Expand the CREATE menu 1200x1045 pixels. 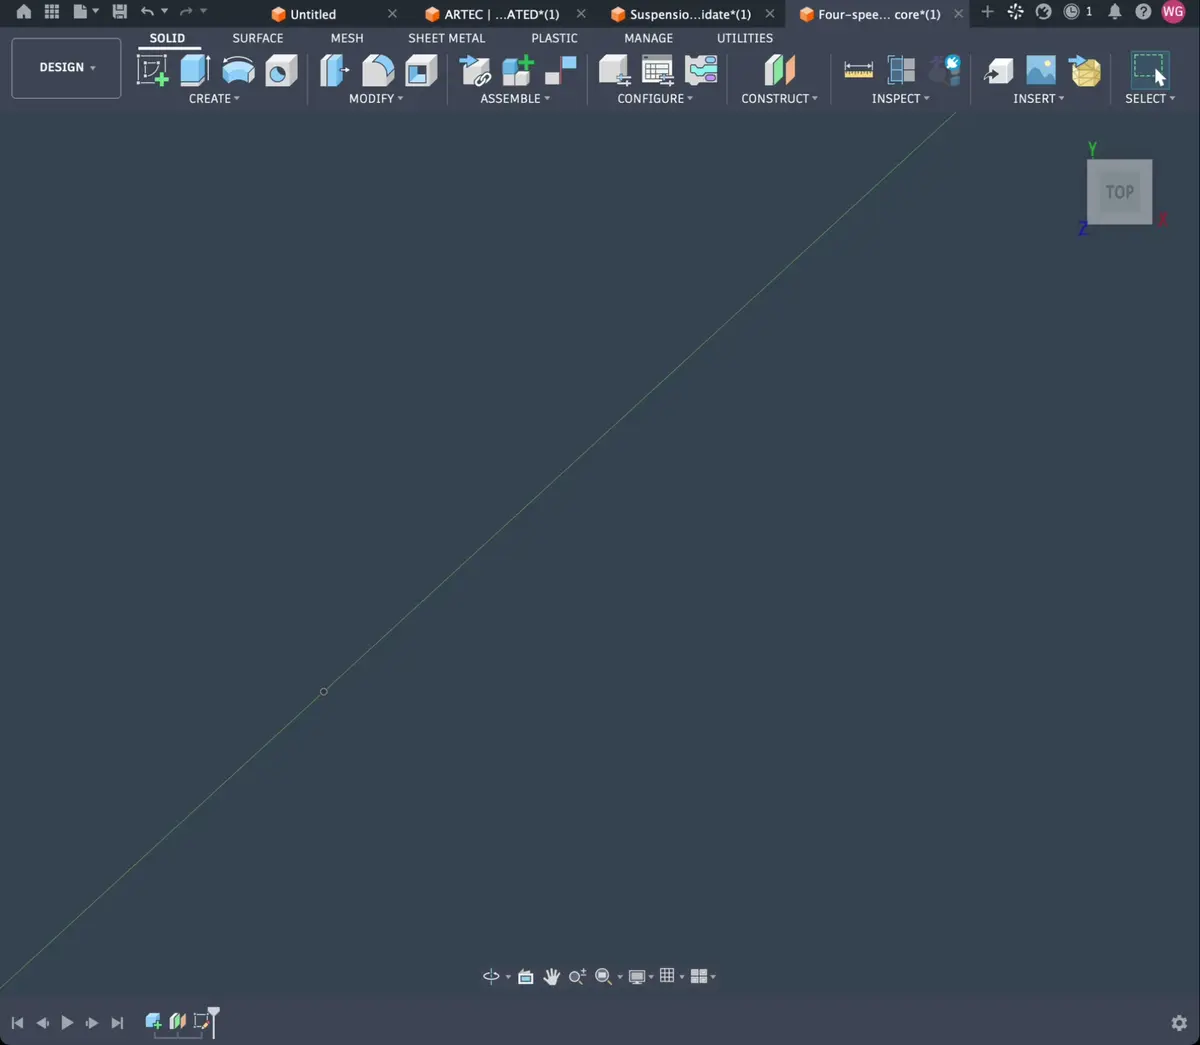pyautogui.click(x=214, y=99)
